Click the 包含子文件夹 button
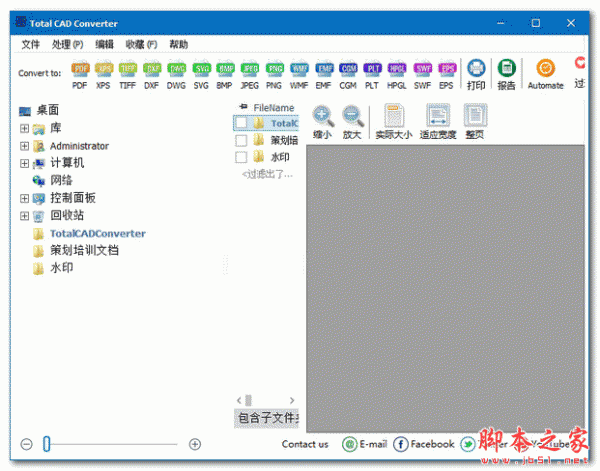Screen dimensions: 600x471 point(267,418)
